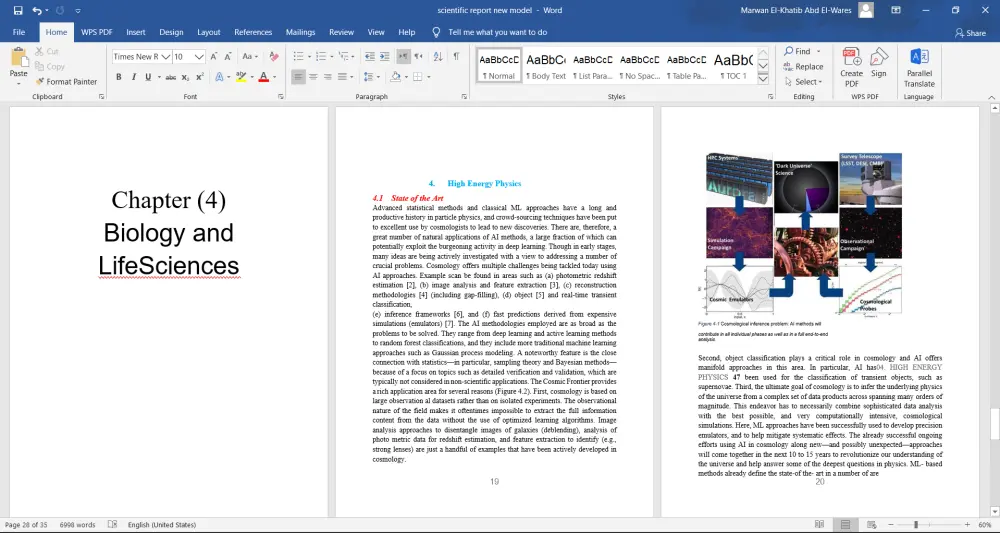
Task: Click the Sign button
Action: [x=879, y=62]
